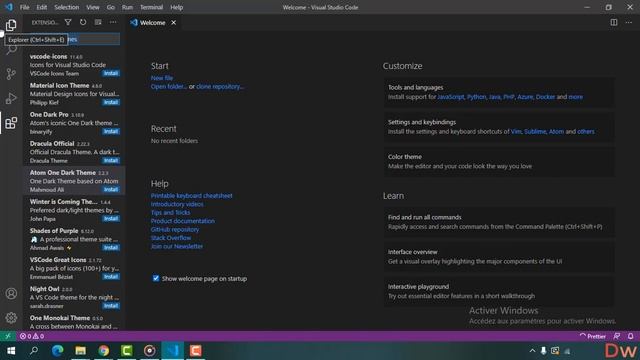Open Printable keyboard cheatsheet link
640x360 pixels.
point(191,196)
